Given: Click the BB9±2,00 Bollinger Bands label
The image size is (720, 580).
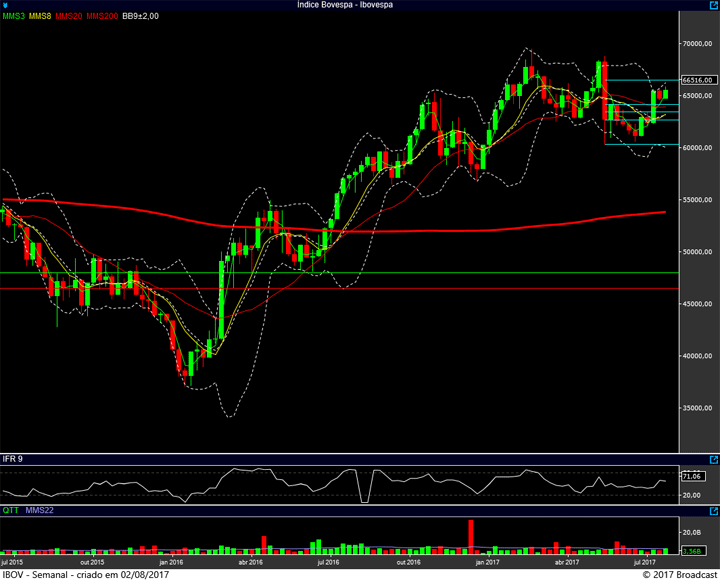Looking at the screenshot, I should (140, 16).
